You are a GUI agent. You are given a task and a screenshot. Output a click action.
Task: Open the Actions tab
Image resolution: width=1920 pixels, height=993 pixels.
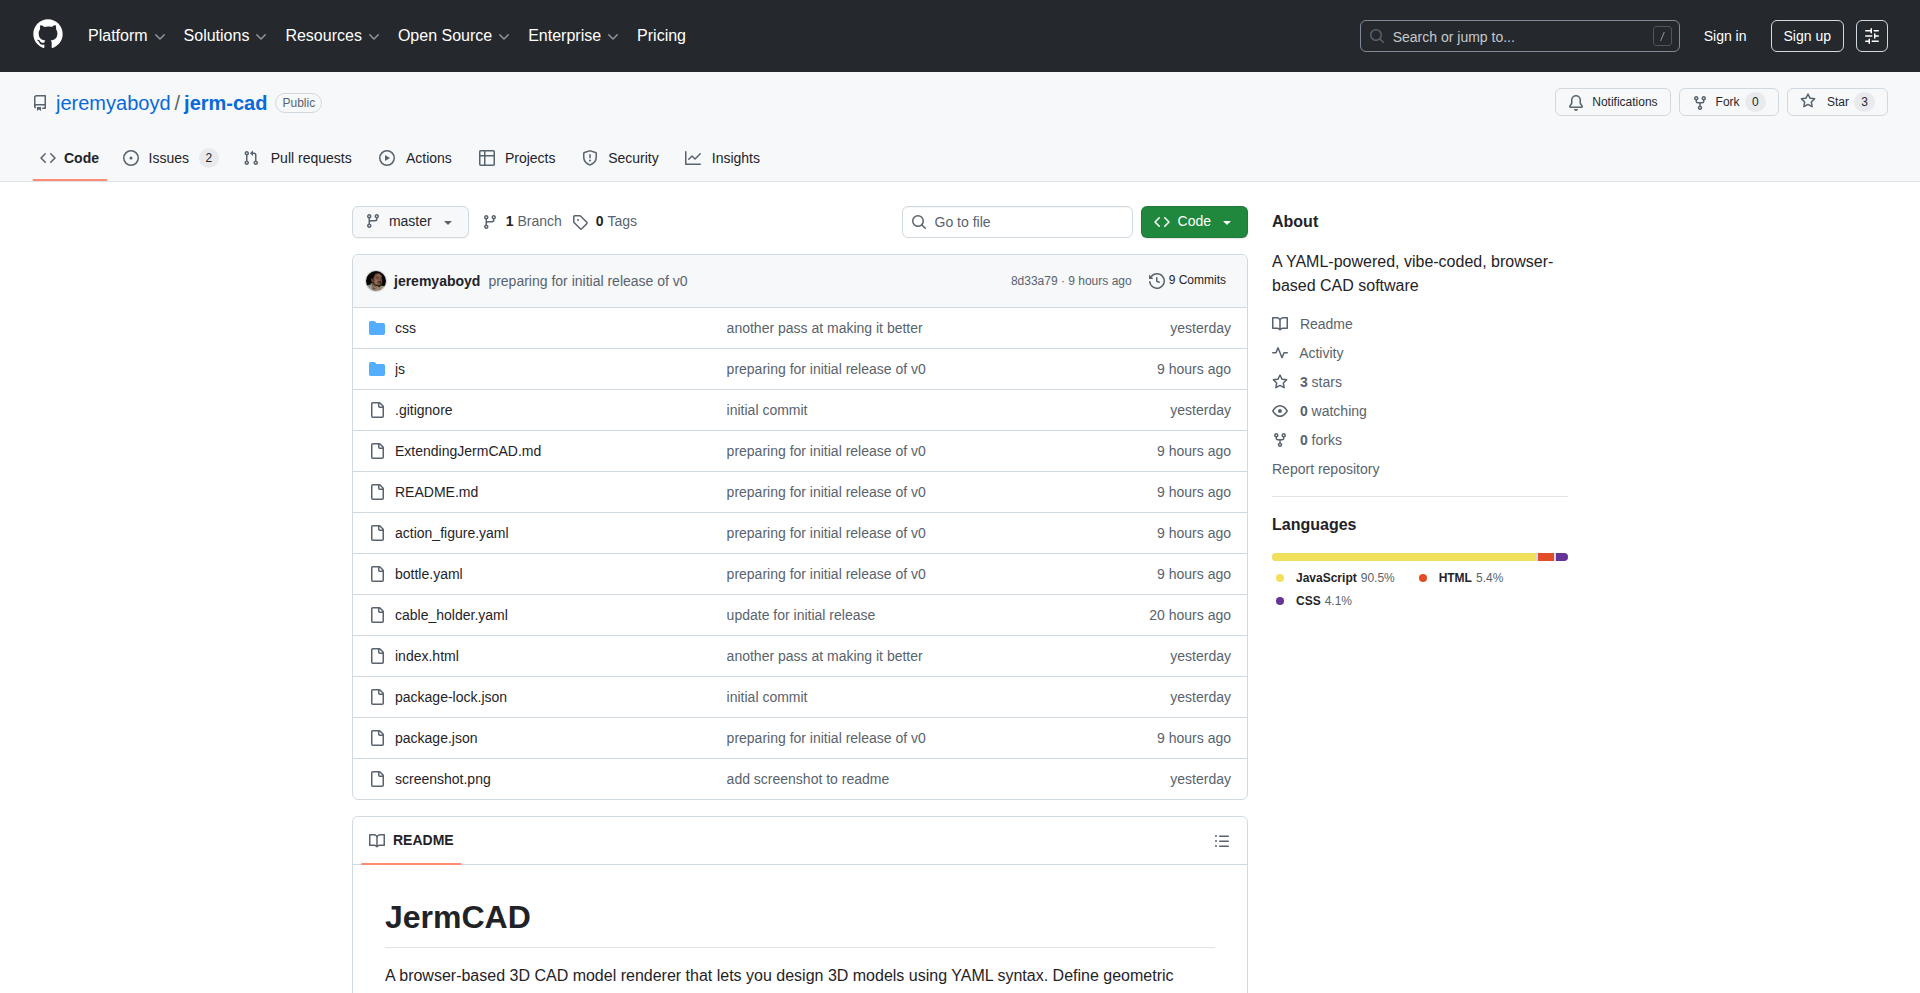coord(415,158)
